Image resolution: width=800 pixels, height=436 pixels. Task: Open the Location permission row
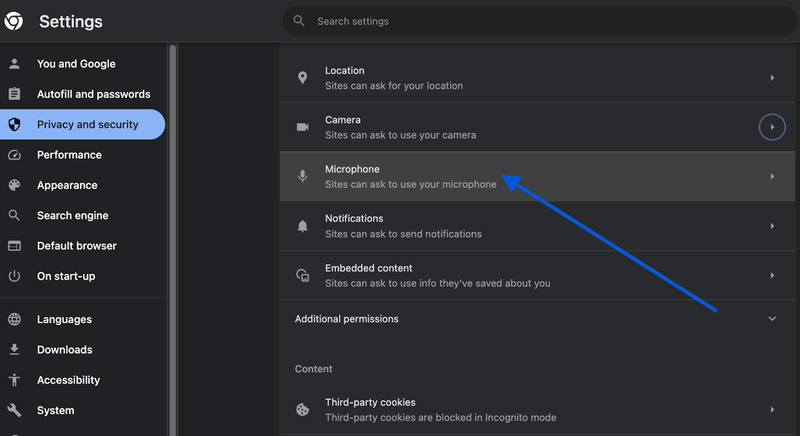[x=537, y=78]
